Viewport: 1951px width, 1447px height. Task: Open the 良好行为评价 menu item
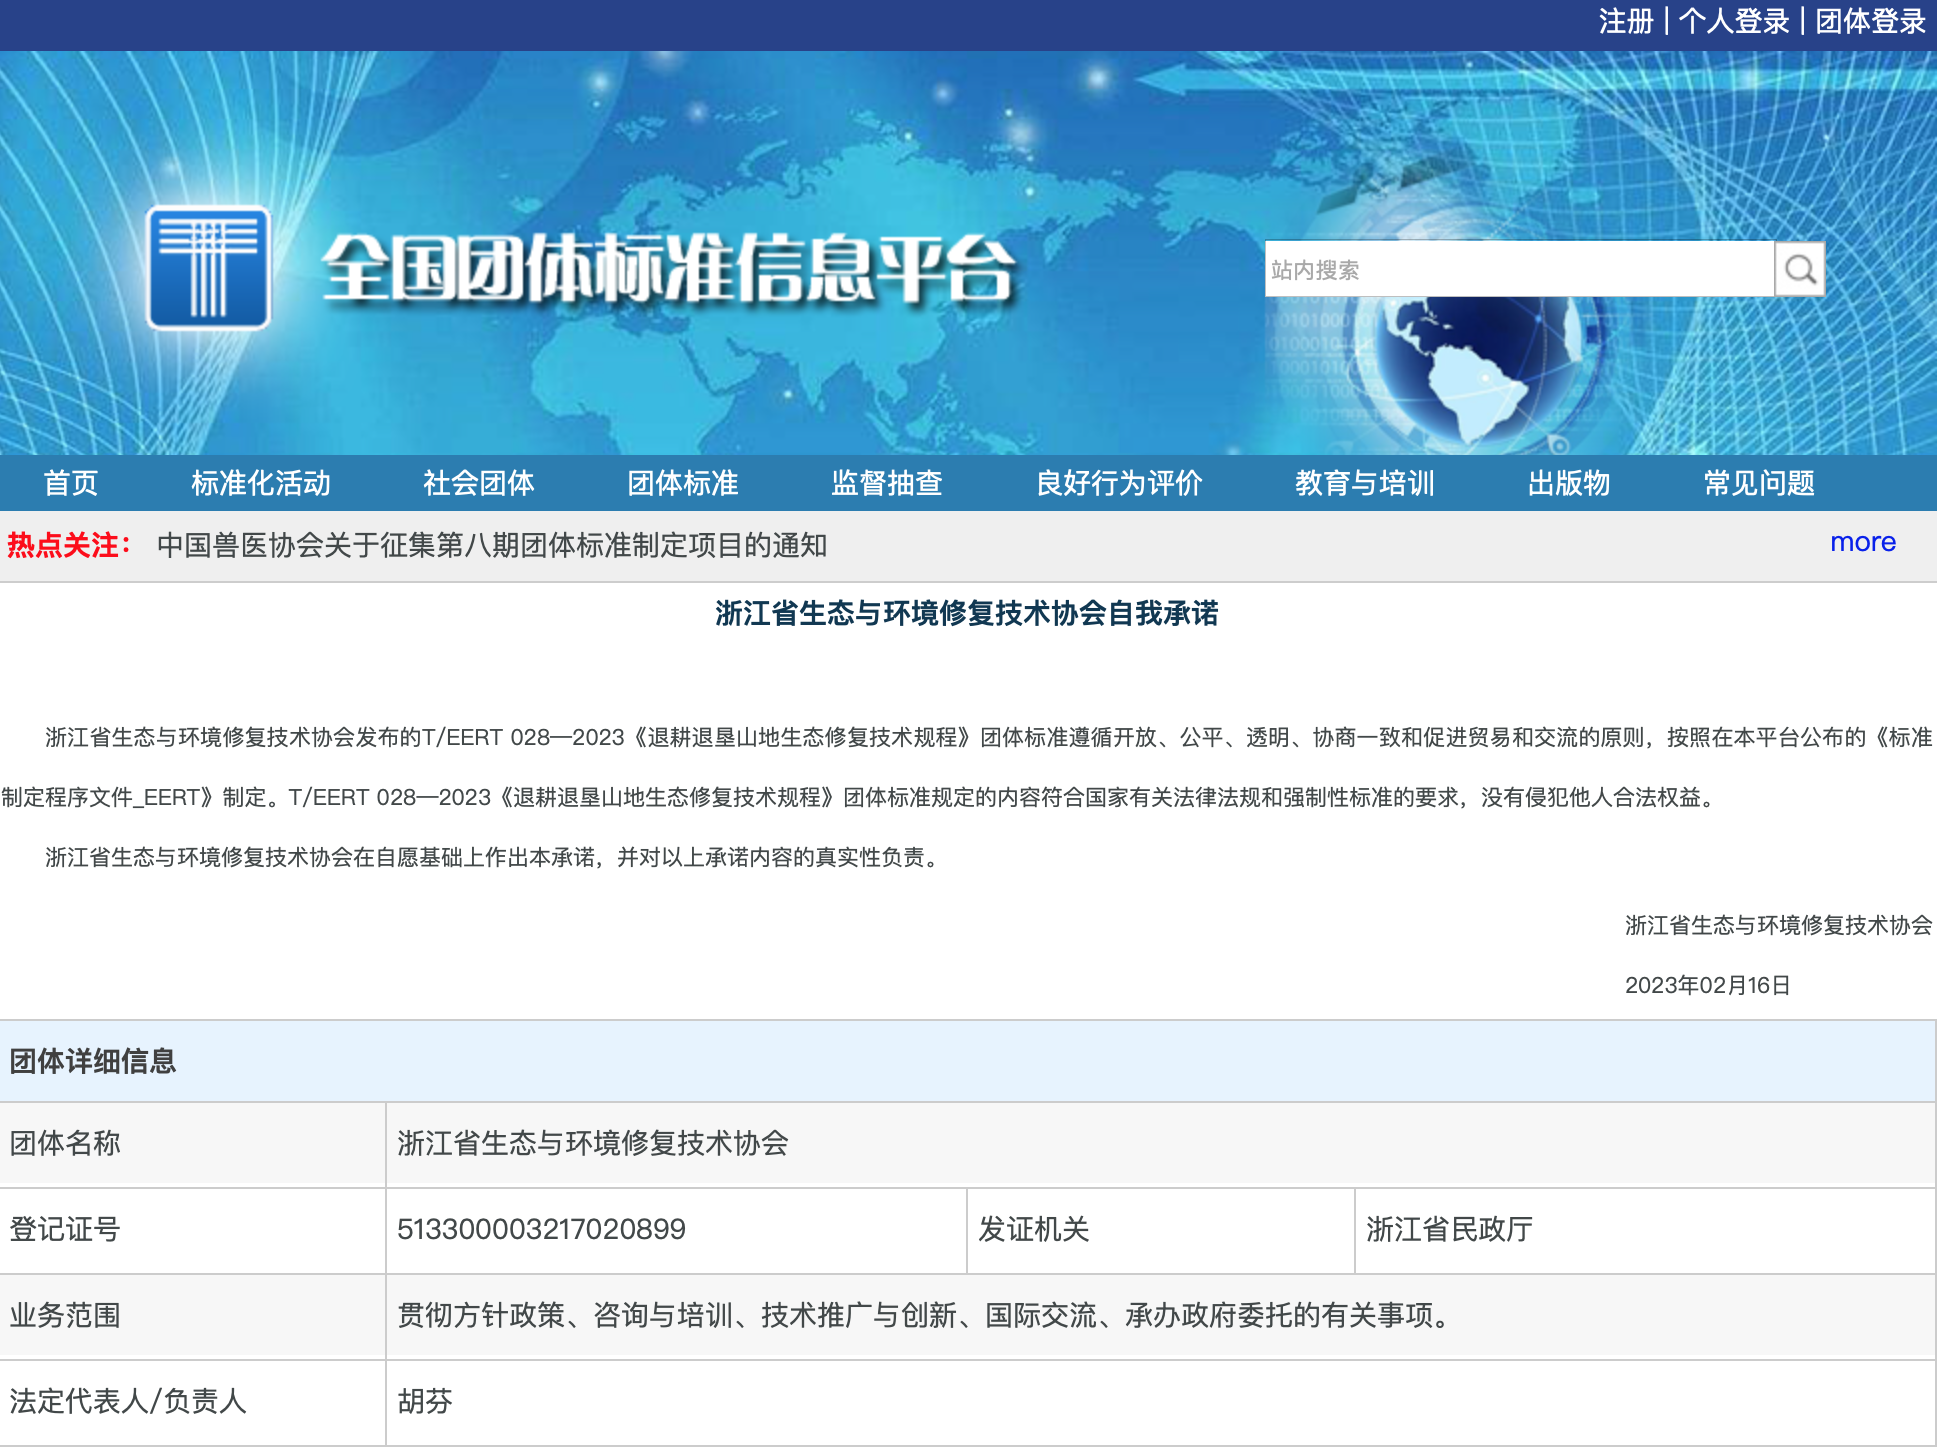(1119, 483)
